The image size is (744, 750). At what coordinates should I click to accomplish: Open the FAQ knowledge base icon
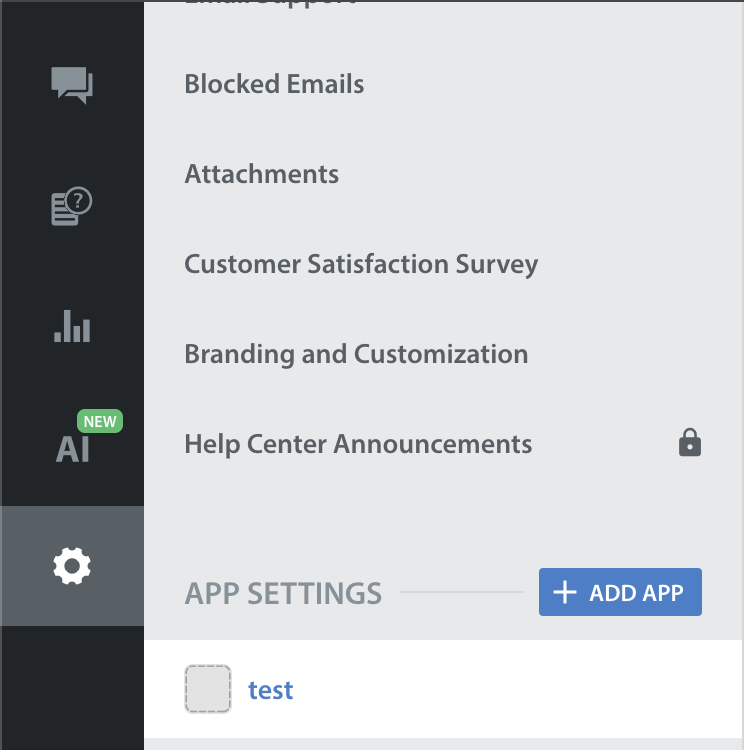click(x=72, y=206)
